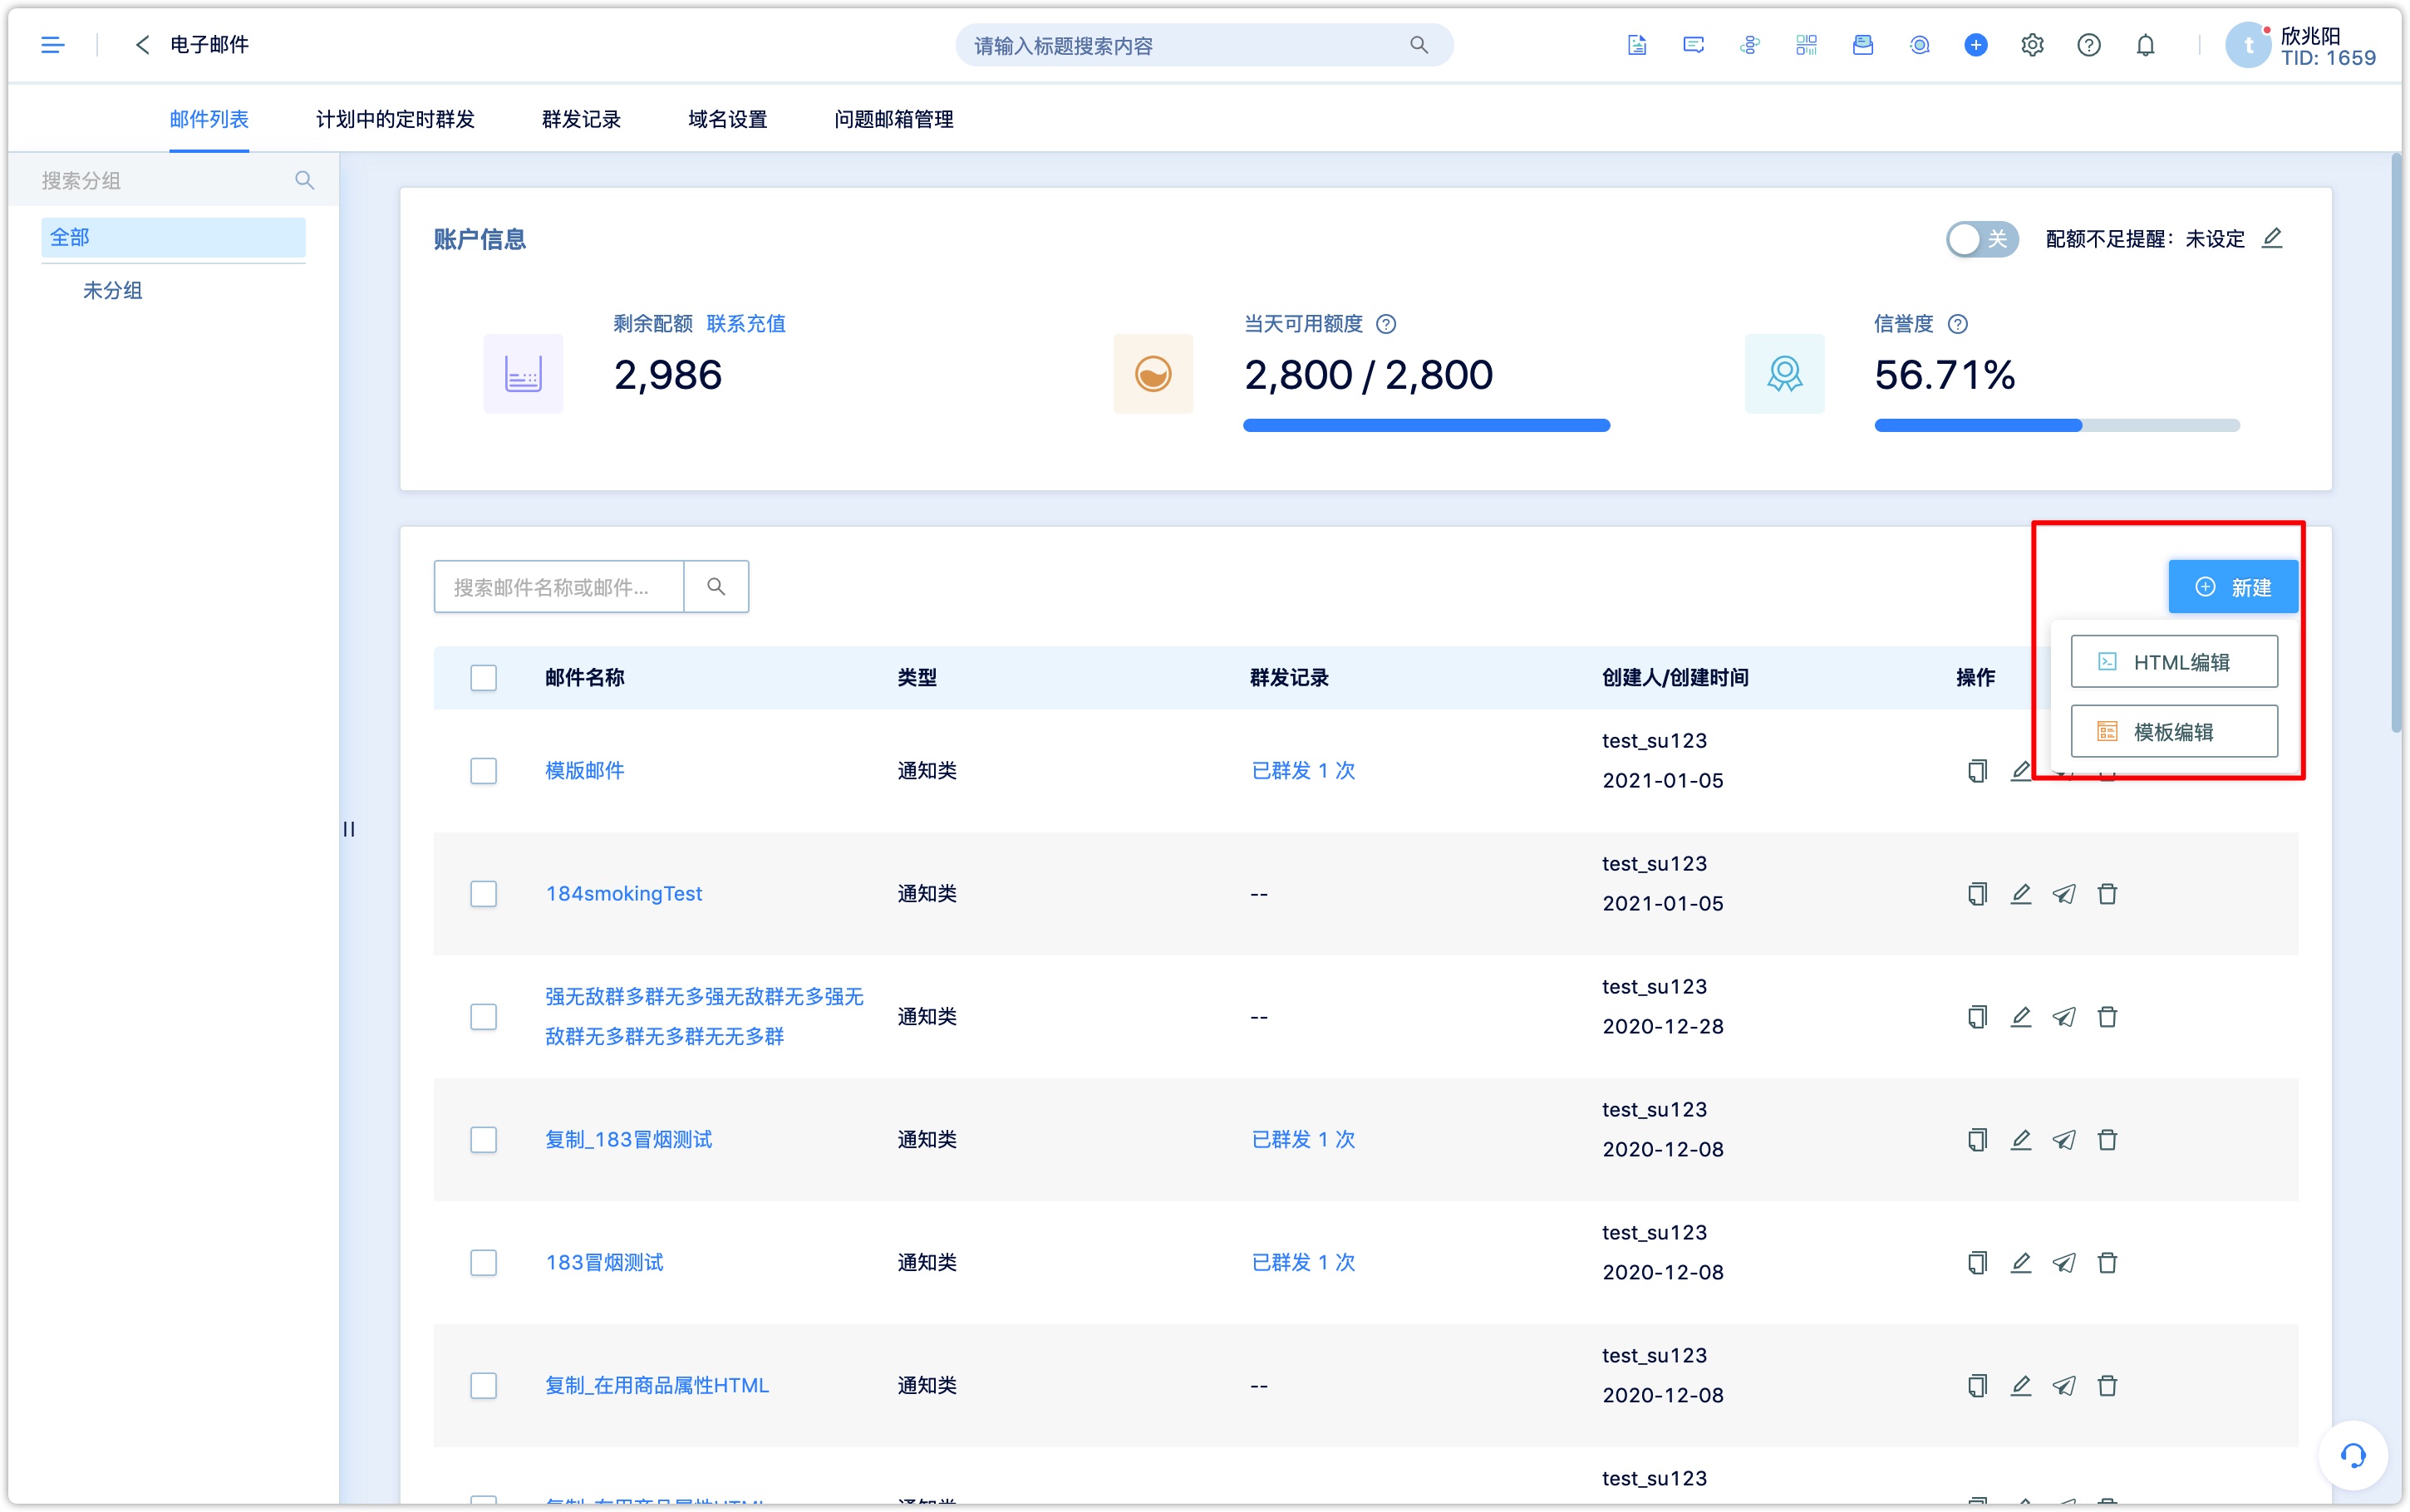Copy the 复制_183冒烟测试 mail

pos(1977,1140)
